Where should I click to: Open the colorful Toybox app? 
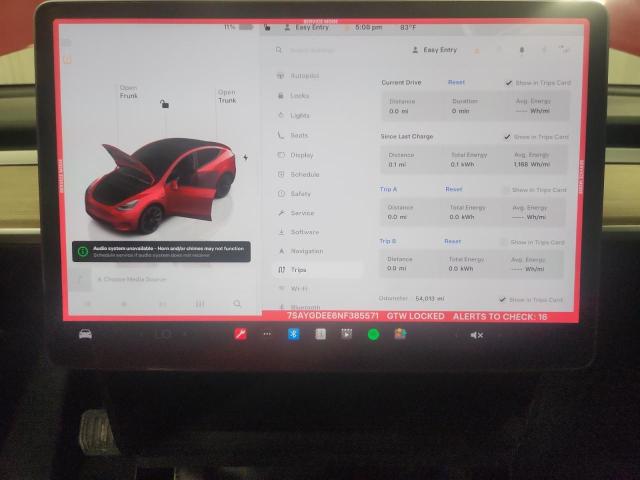pos(400,334)
